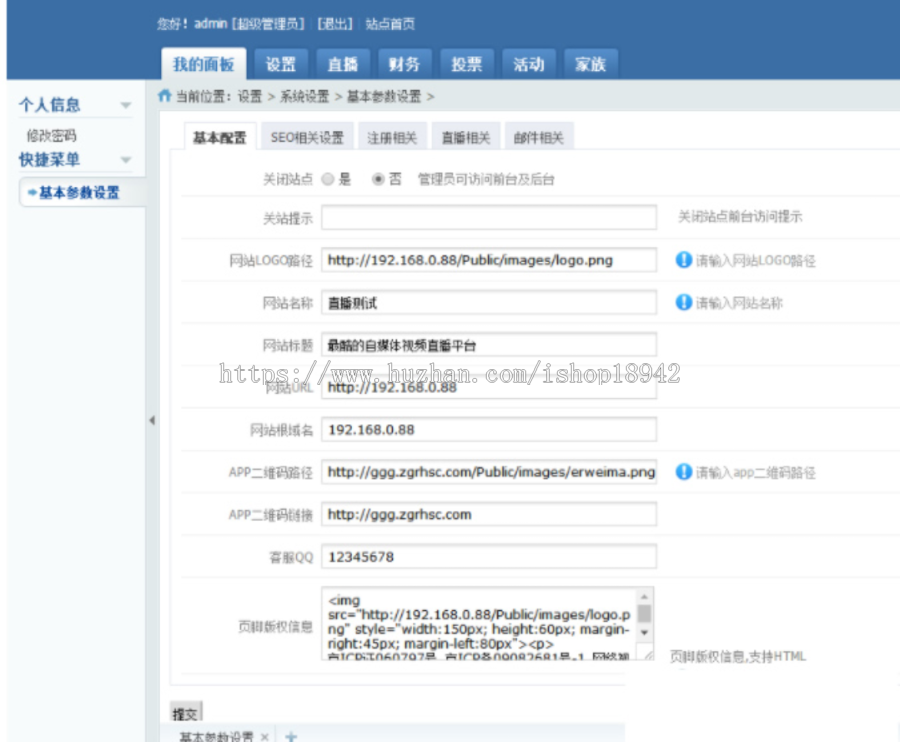Open 家族 main tab

590,64
